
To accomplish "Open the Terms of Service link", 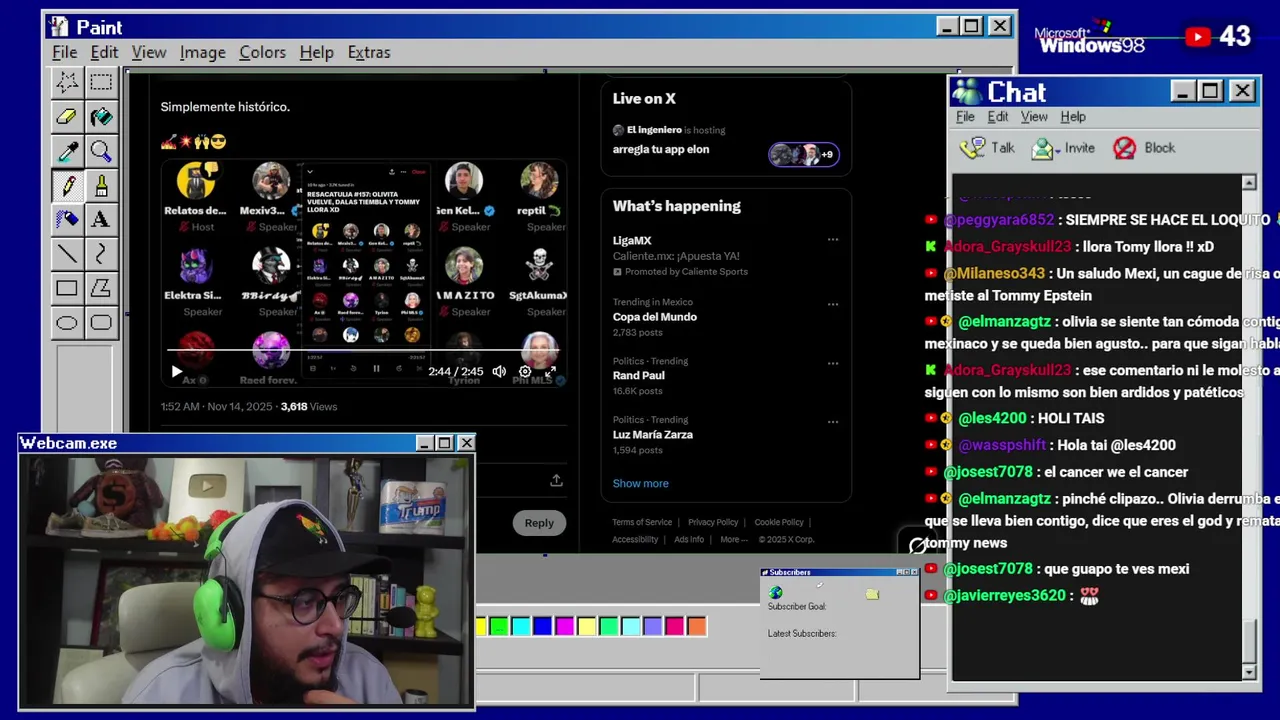I will coord(642,522).
